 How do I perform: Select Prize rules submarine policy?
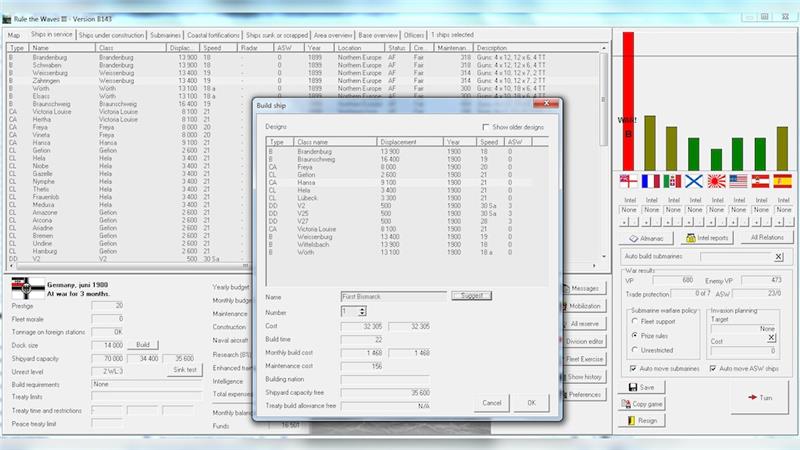(635, 336)
